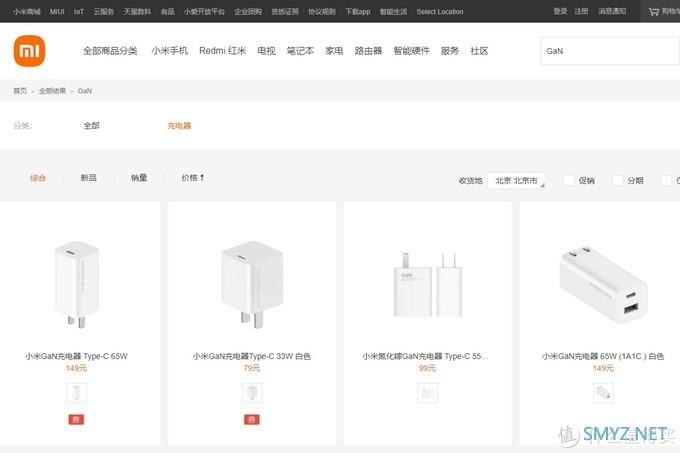Open title 小米GaN充电器 65W (1A1C) 白色
Viewport: 680px width, 453px height.
[603, 356]
